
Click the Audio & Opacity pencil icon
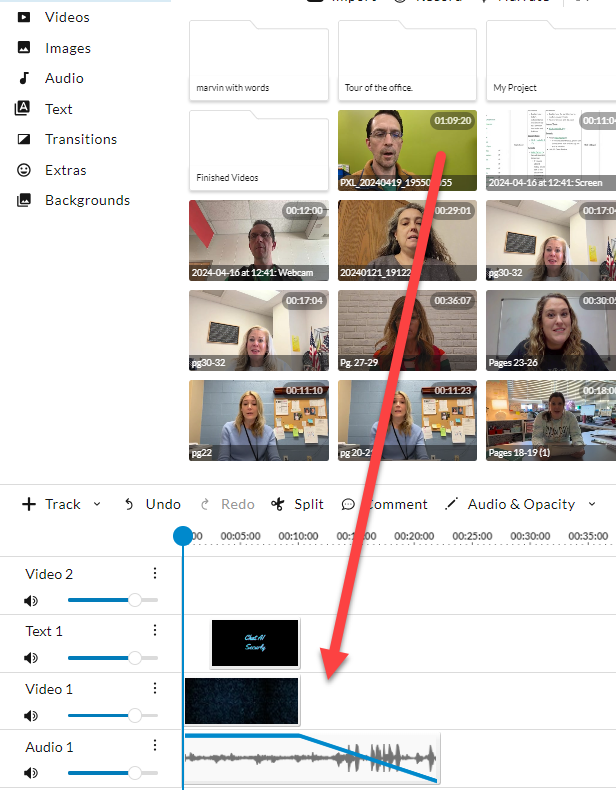click(452, 504)
